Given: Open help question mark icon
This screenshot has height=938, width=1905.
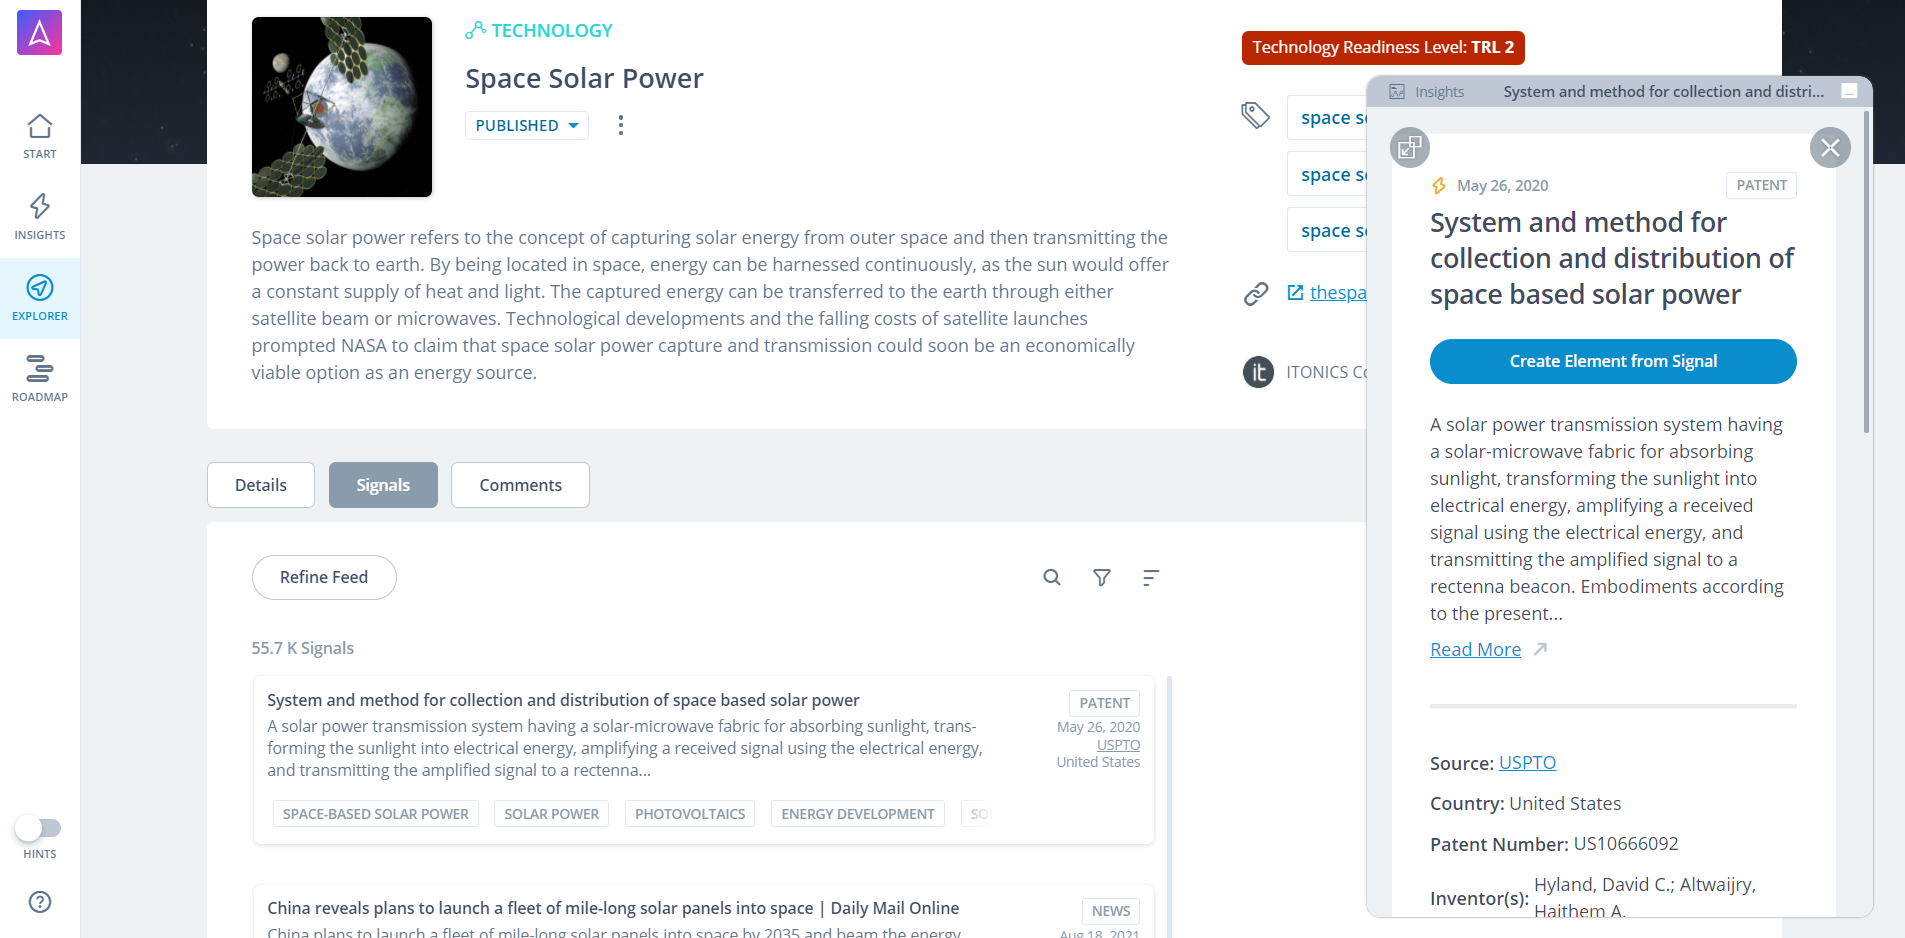Looking at the screenshot, I should [40, 902].
